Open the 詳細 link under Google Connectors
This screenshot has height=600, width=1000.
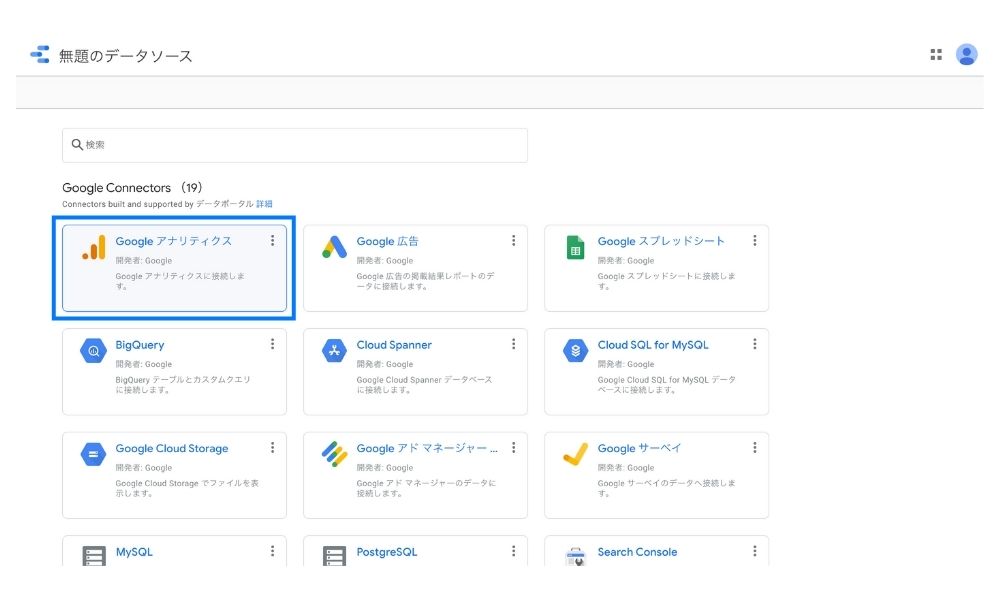click(264, 204)
